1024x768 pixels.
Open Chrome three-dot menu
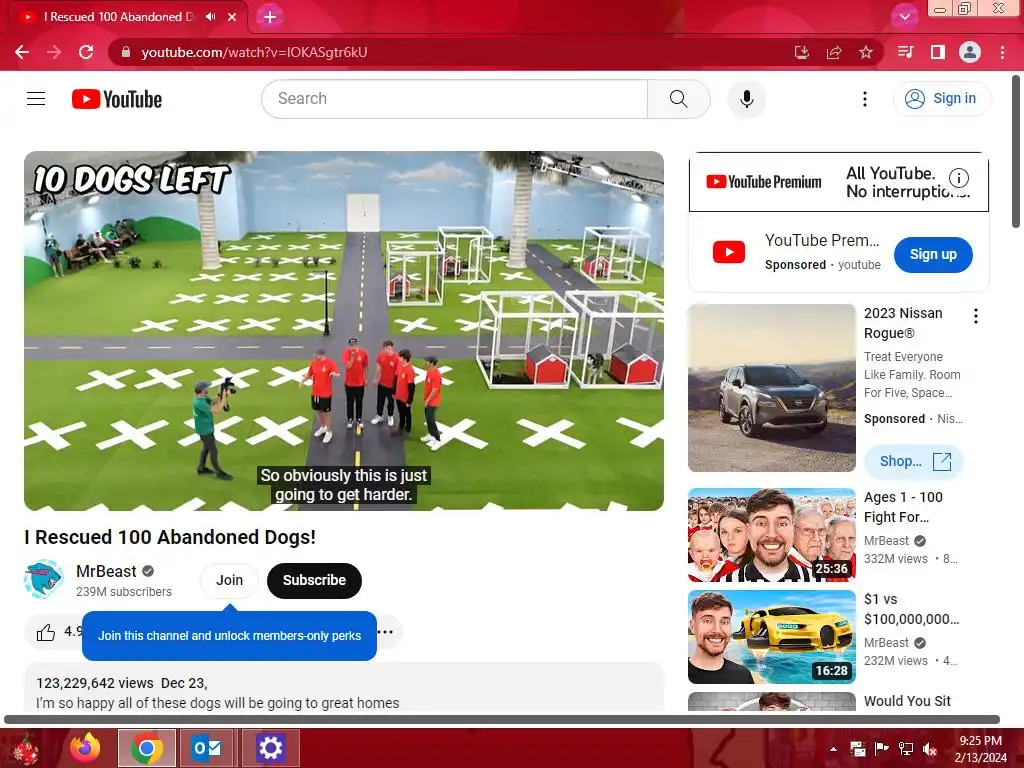(1002, 52)
